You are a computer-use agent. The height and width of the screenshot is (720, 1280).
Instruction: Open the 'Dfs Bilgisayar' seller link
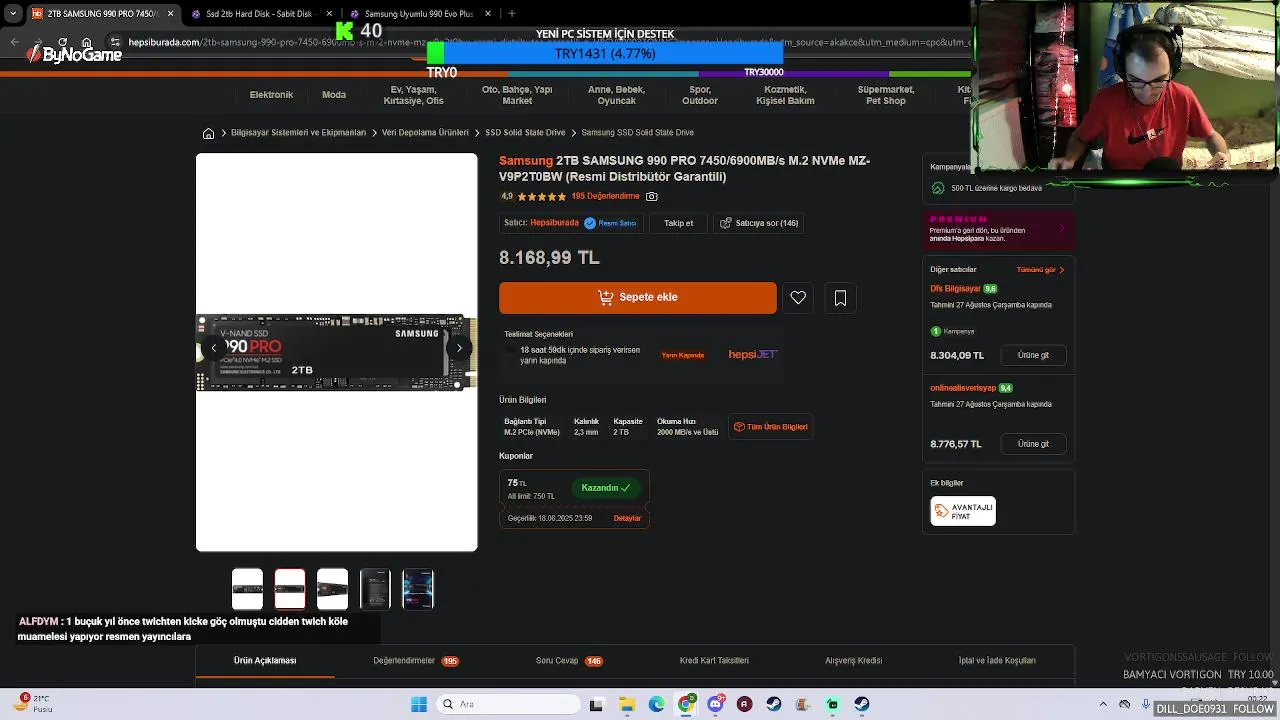tap(955, 289)
